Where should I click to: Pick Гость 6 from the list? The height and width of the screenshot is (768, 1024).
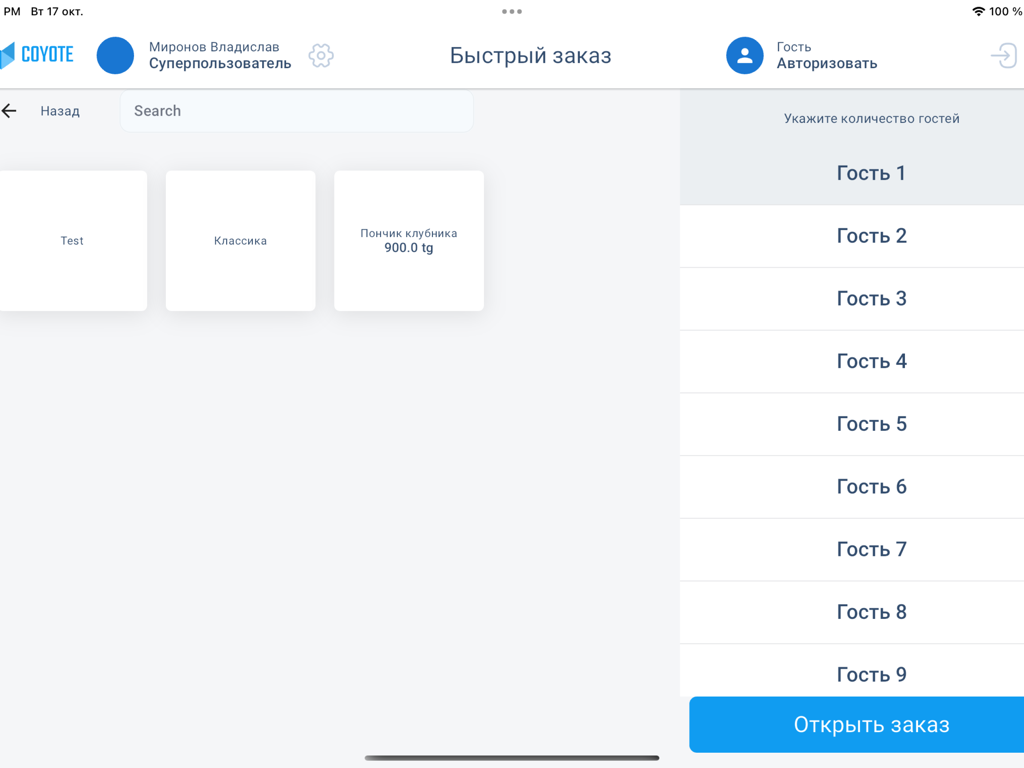(x=871, y=487)
